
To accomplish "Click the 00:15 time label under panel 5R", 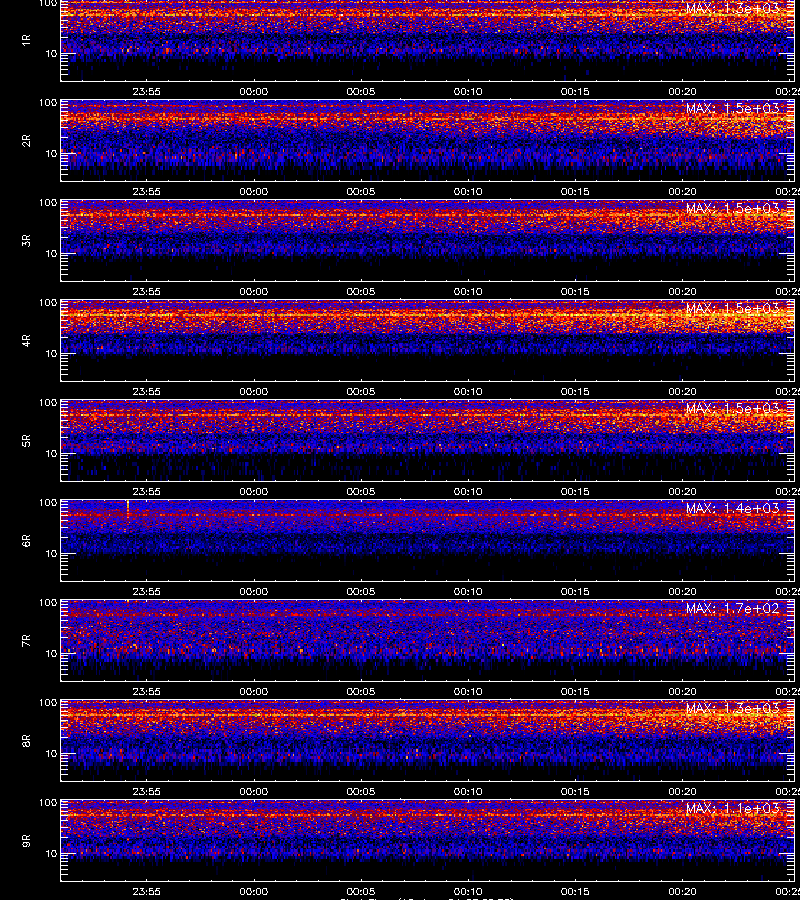I will pyautogui.click(x=575, y=491).
